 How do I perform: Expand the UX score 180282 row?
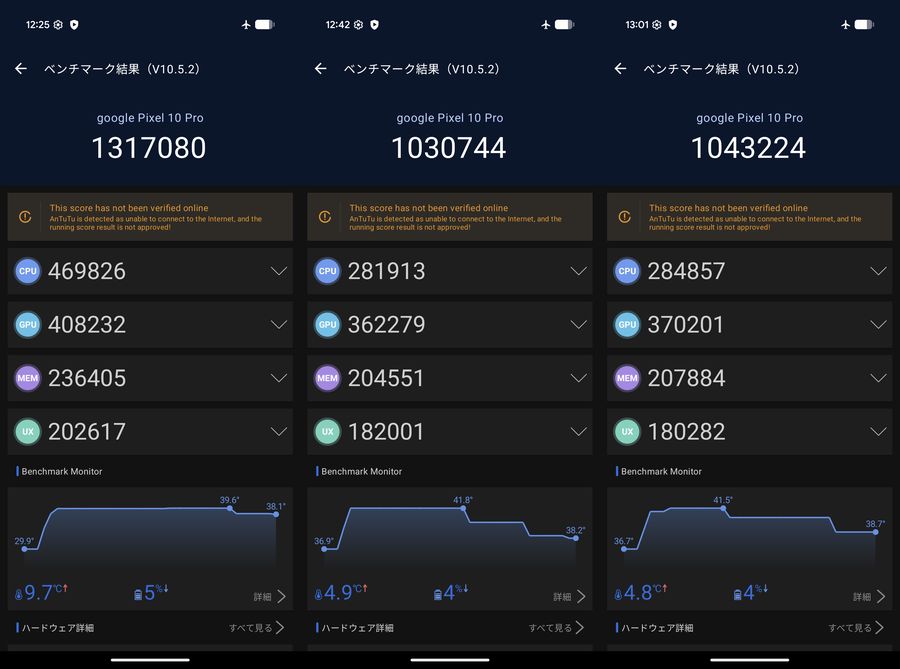click(878, 431)
